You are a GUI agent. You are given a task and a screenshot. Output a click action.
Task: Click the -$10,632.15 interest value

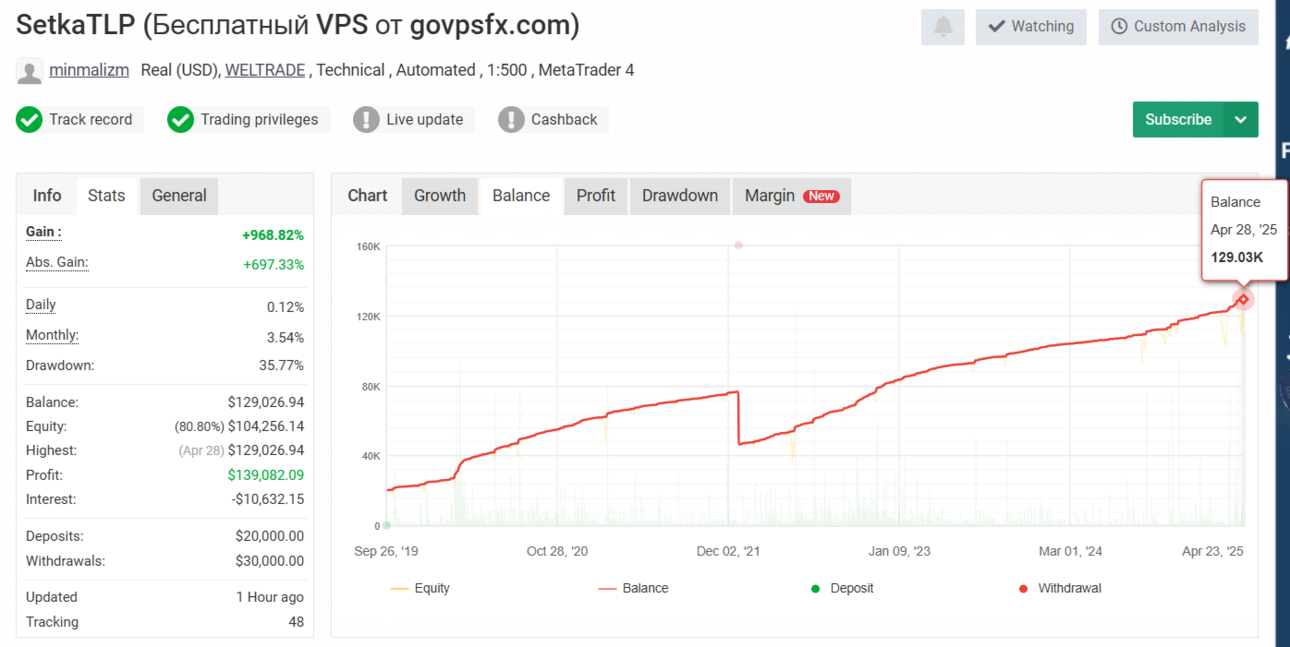click(266, 500)
